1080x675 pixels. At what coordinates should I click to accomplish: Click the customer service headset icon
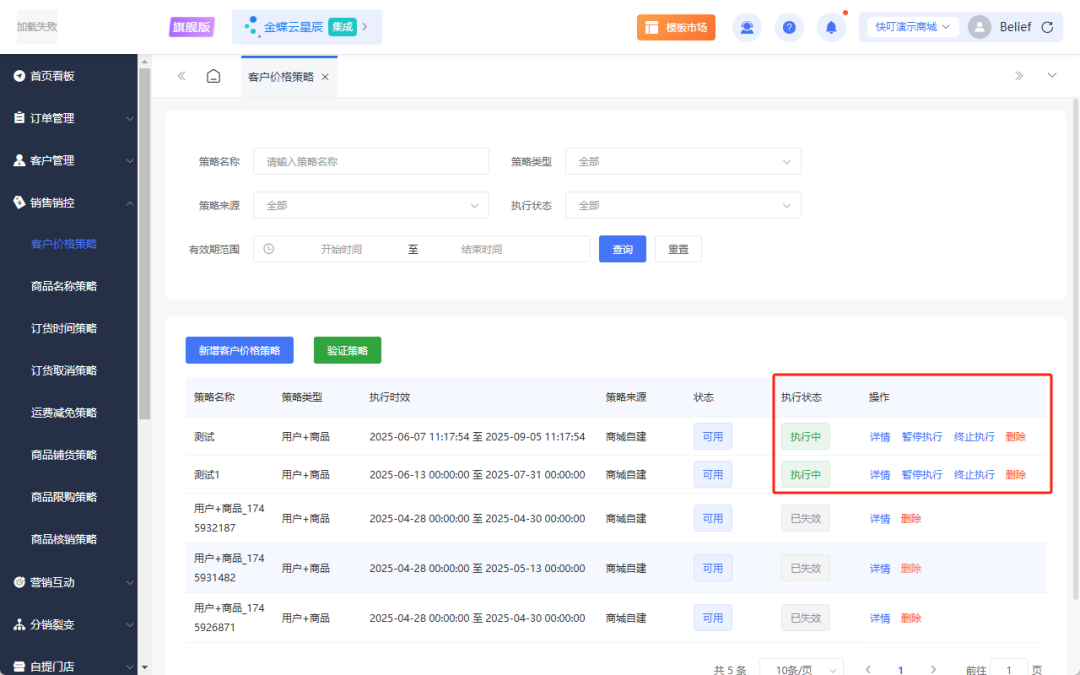pyautogui.click(x=747, y=27)
